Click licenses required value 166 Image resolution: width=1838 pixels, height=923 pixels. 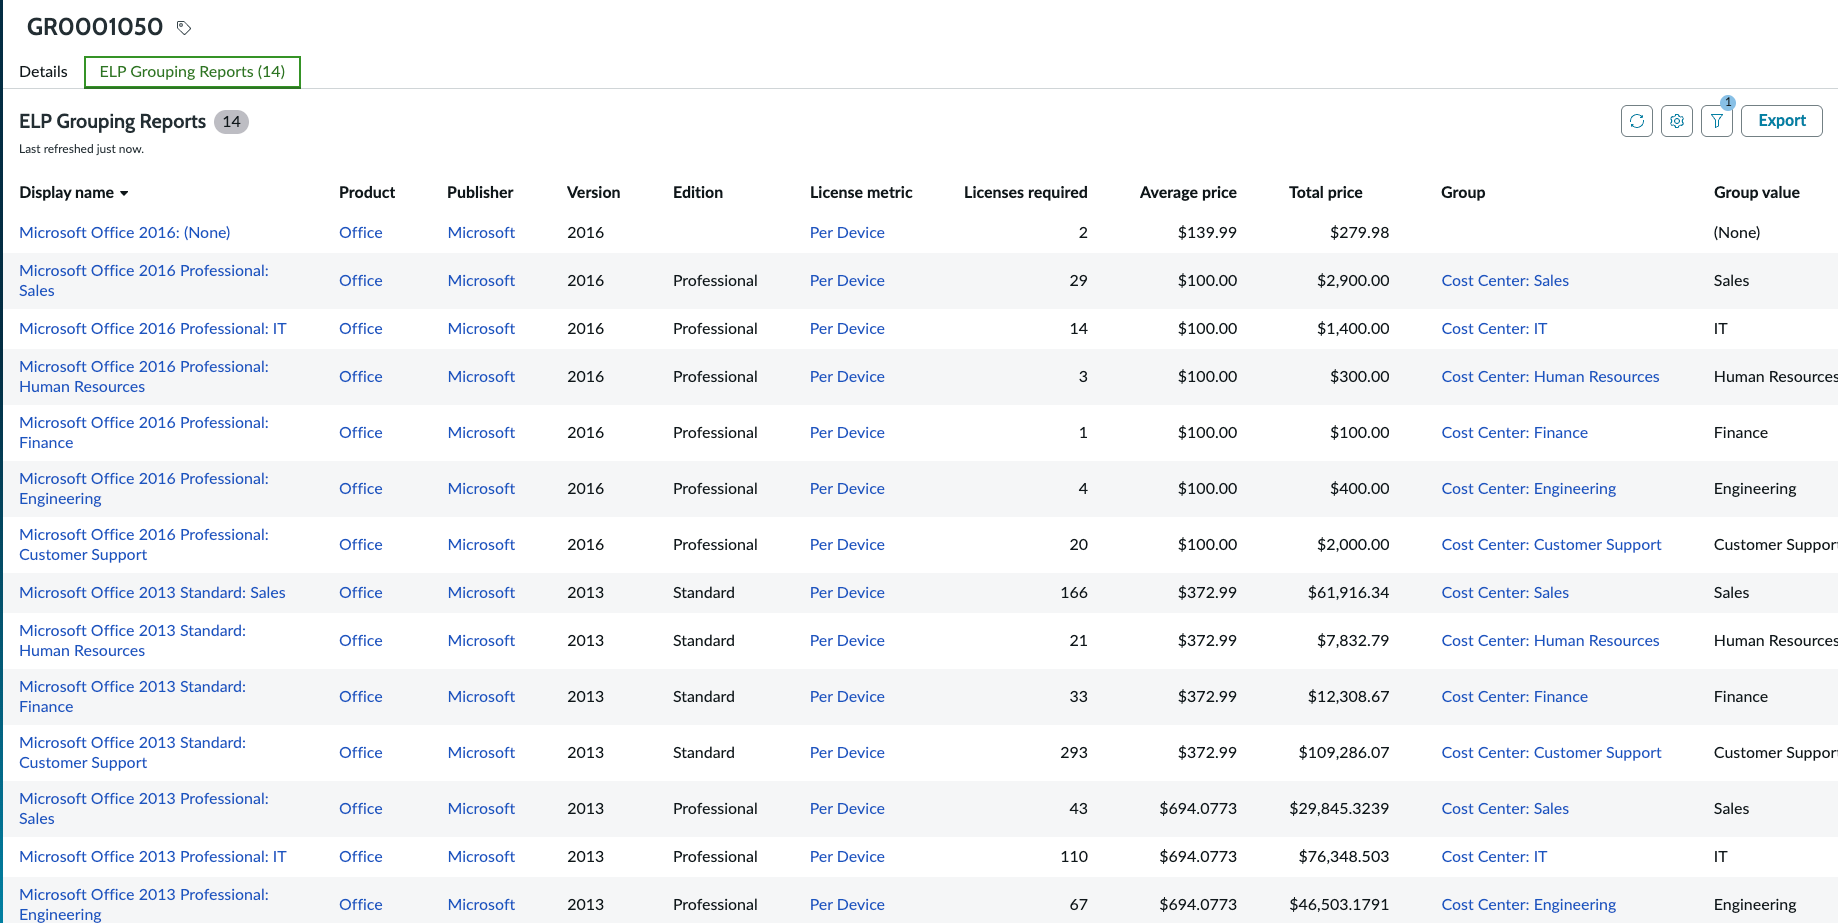point(1074,592)
